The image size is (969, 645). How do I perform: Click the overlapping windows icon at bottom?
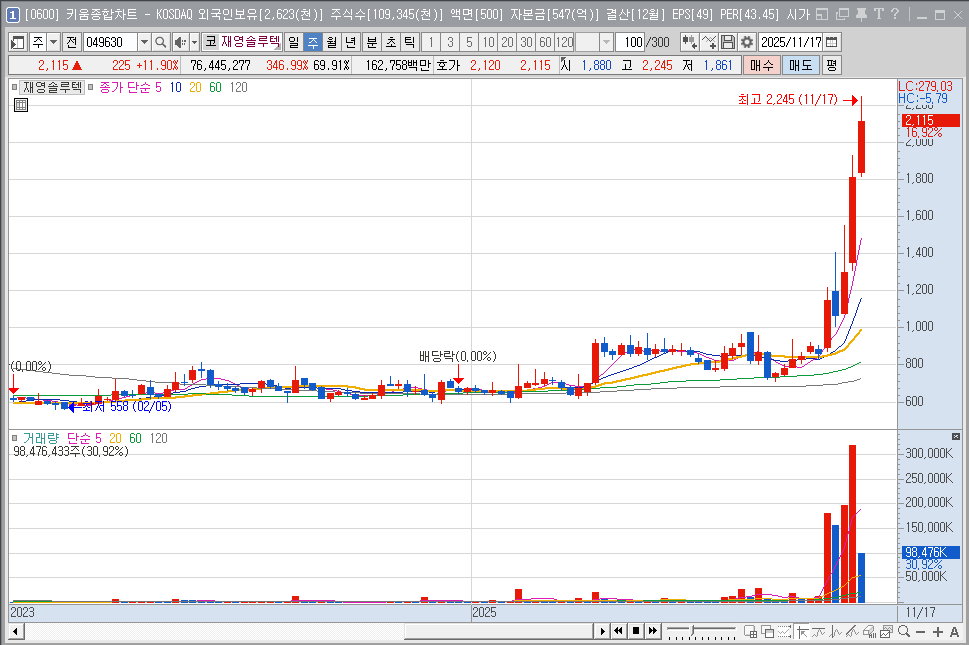[768, 631]
